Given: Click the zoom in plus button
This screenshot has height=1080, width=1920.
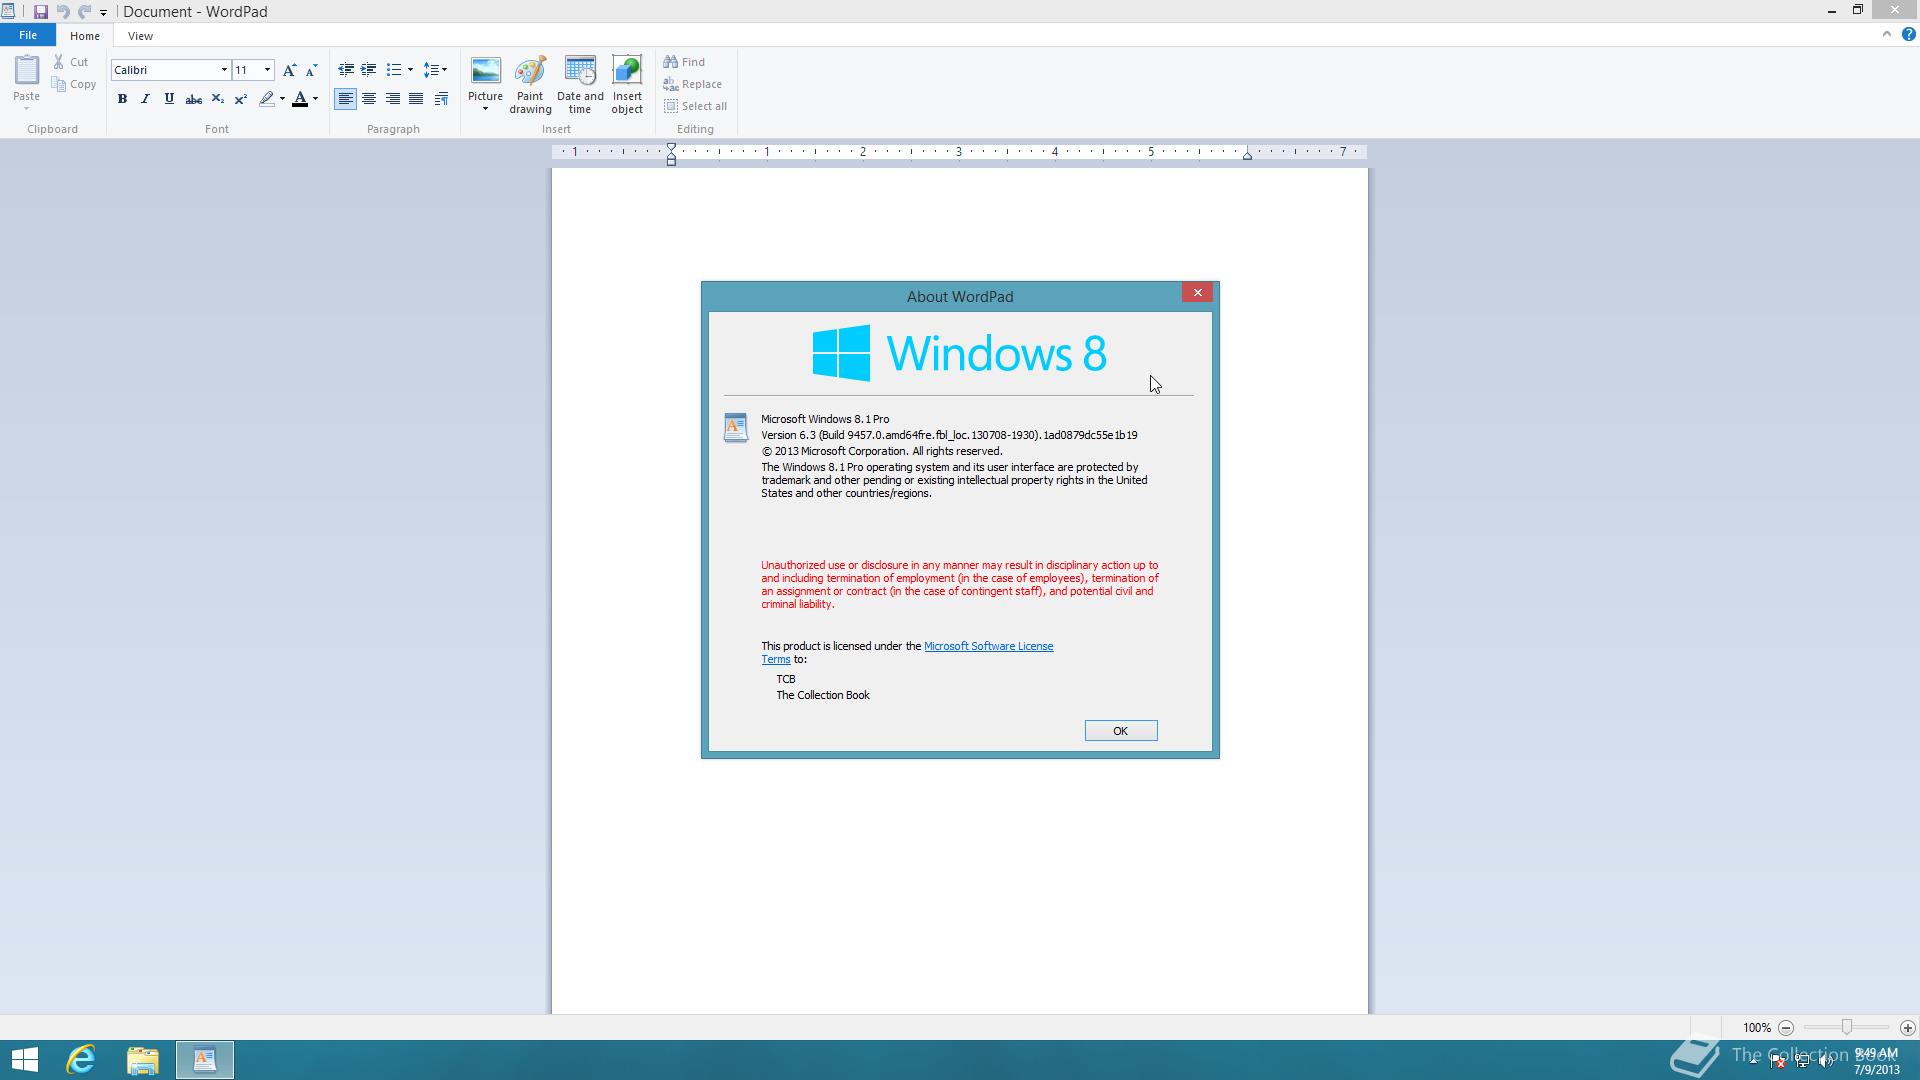Looking at the screenshot, I should pyautogui.click(x=1907, y=1028).
